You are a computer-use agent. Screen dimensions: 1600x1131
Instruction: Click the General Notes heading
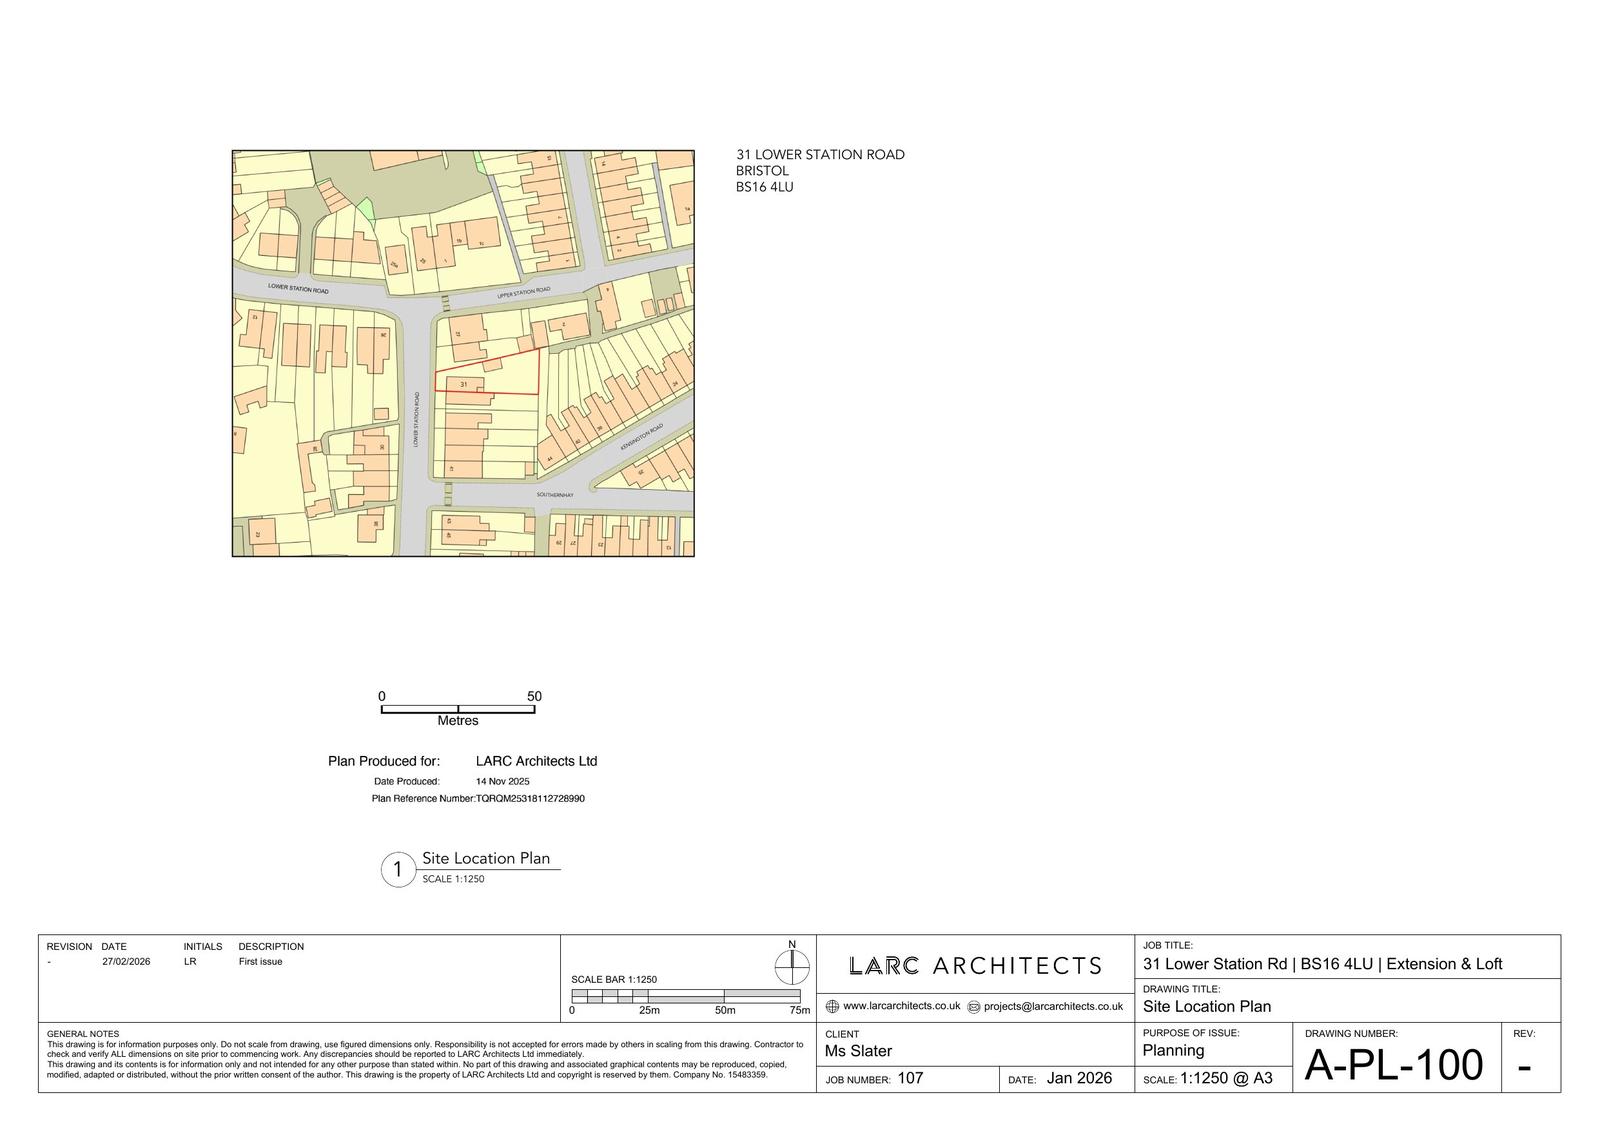[x=83, y=1034]
